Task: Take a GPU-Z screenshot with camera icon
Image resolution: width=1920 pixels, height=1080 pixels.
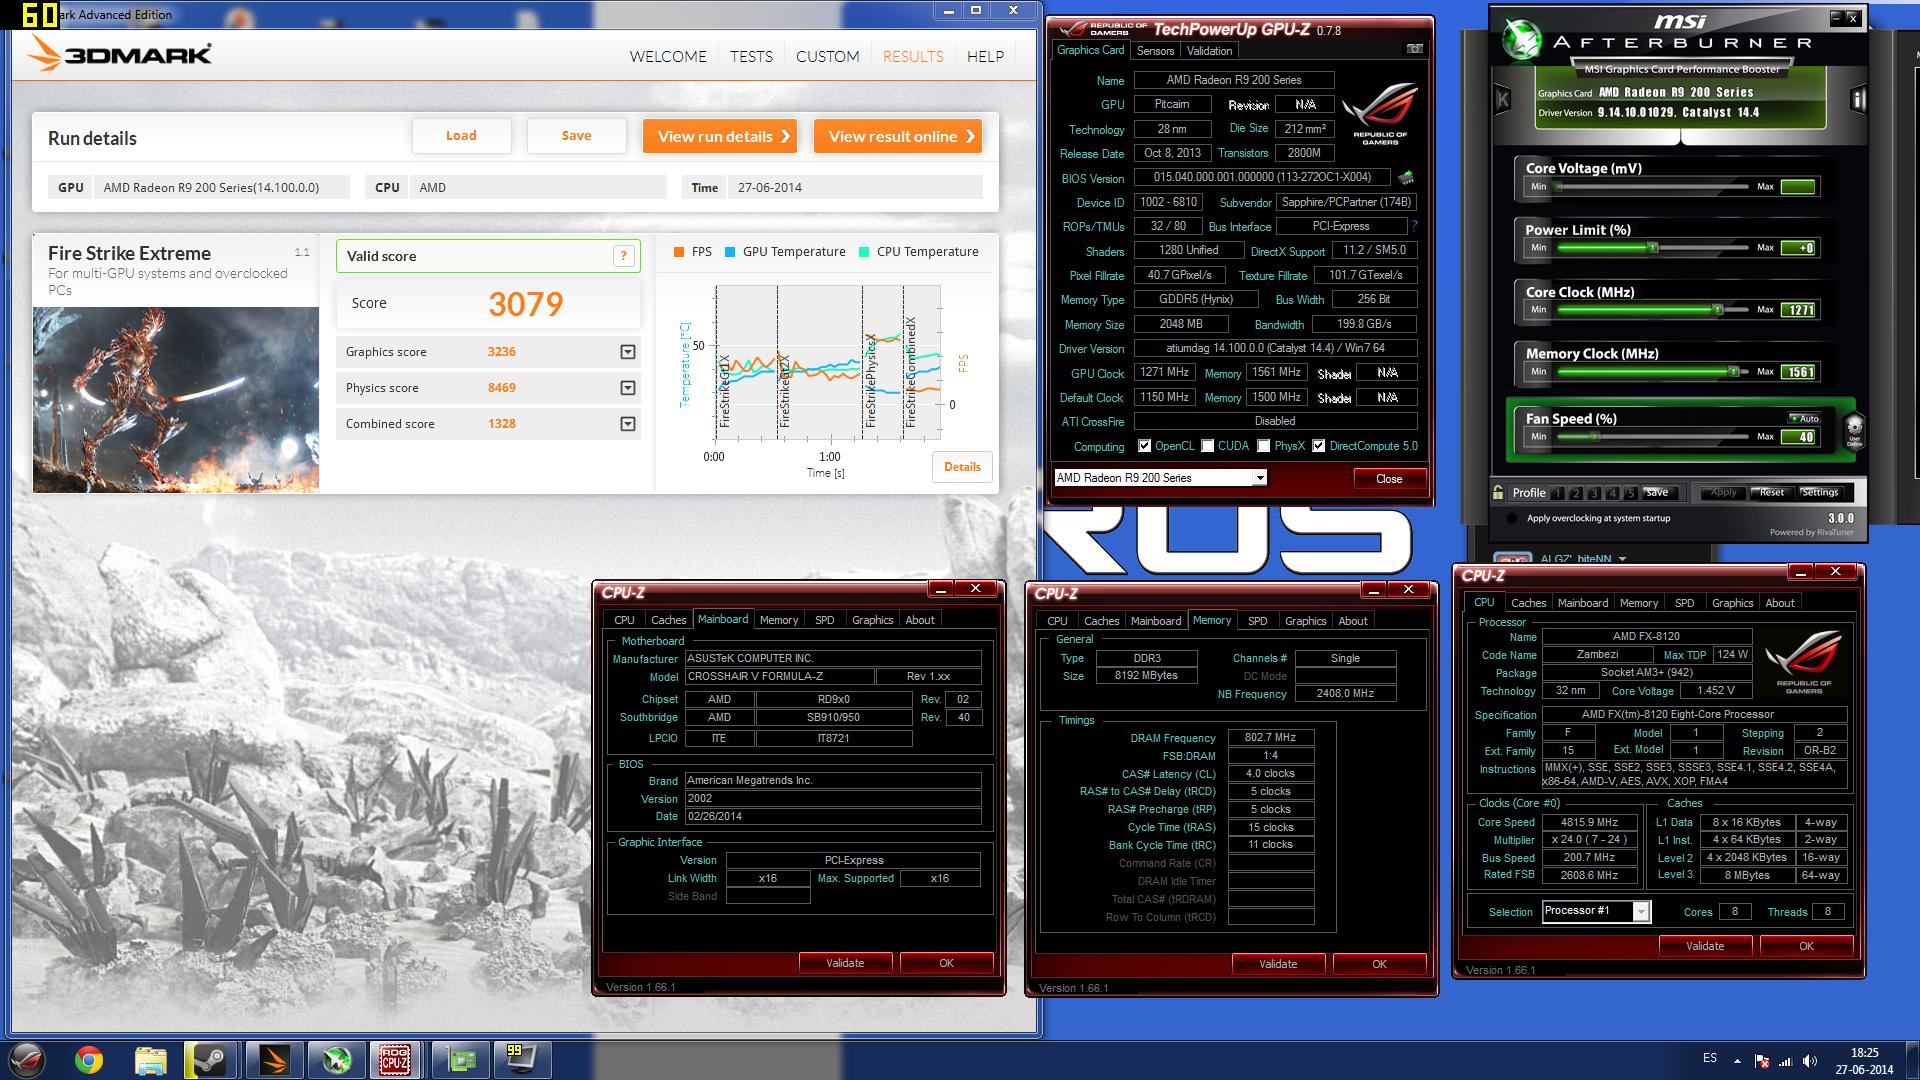Action: (1414, 49)
